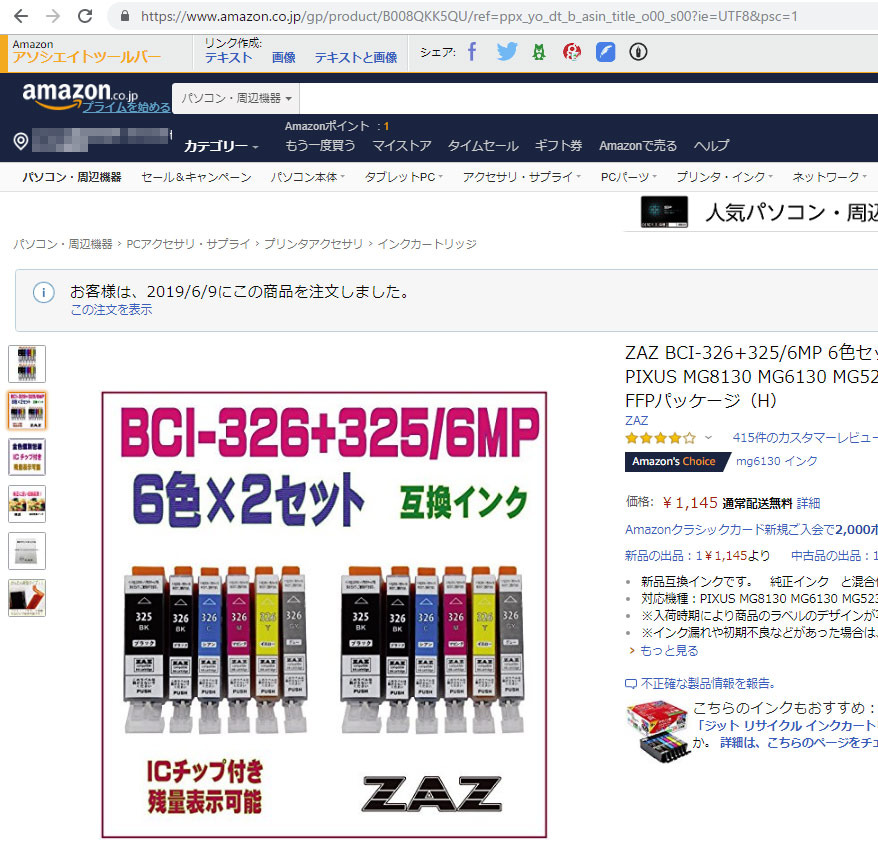Click the recommended ink product image
The height and width of the screenshot is (857, 878).
point(658,731)
